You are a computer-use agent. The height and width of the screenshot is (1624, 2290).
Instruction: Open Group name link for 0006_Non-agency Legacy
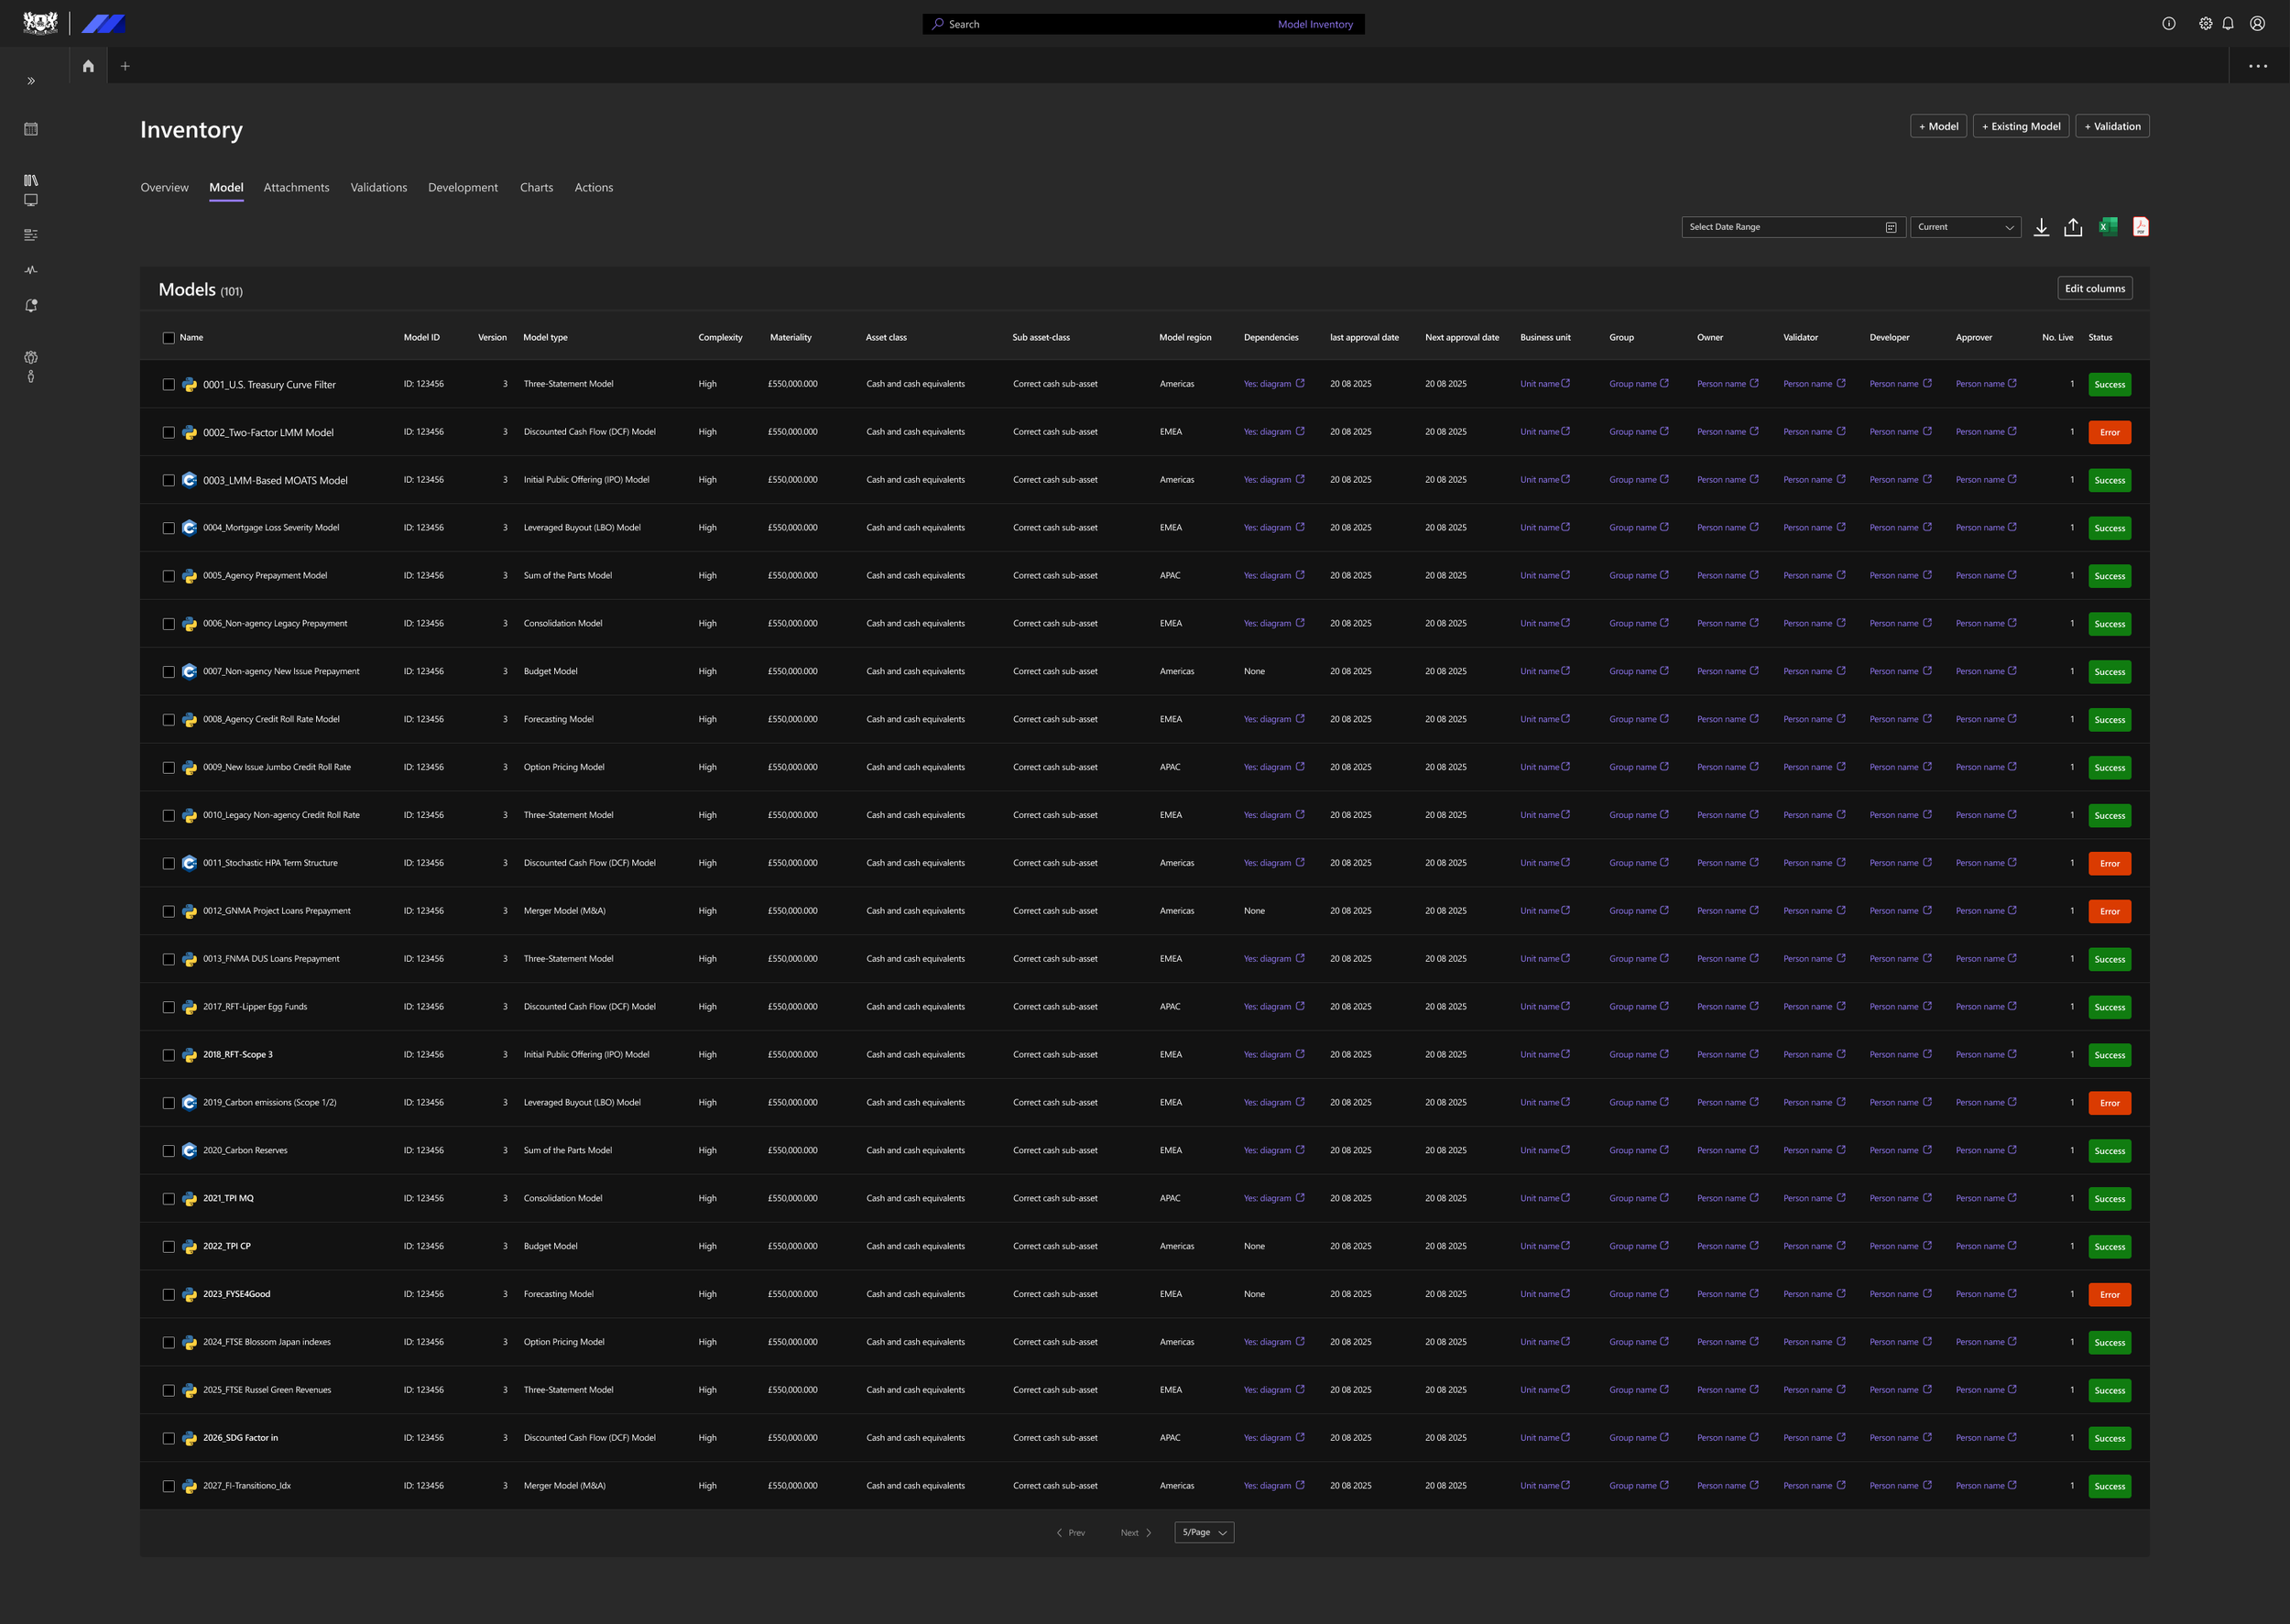click(1638, 623)
